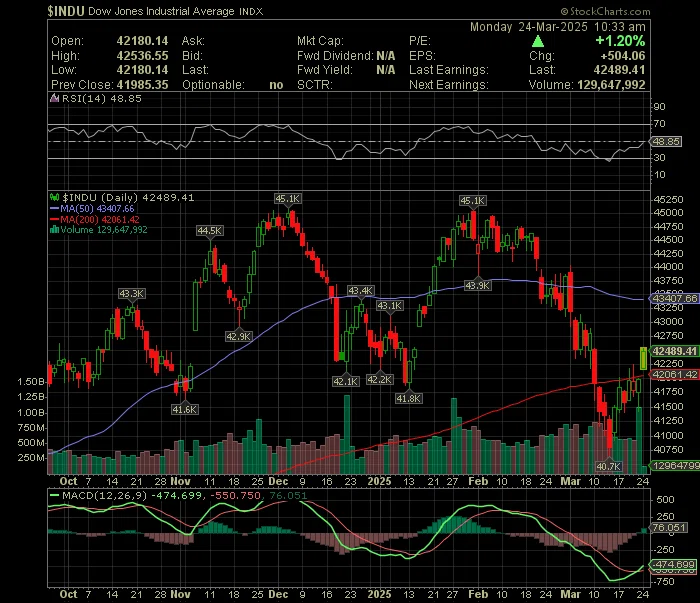This screenshot has width=700, height=603.
Task: Click the 42.2K low annotation
Action: point(380,380)
